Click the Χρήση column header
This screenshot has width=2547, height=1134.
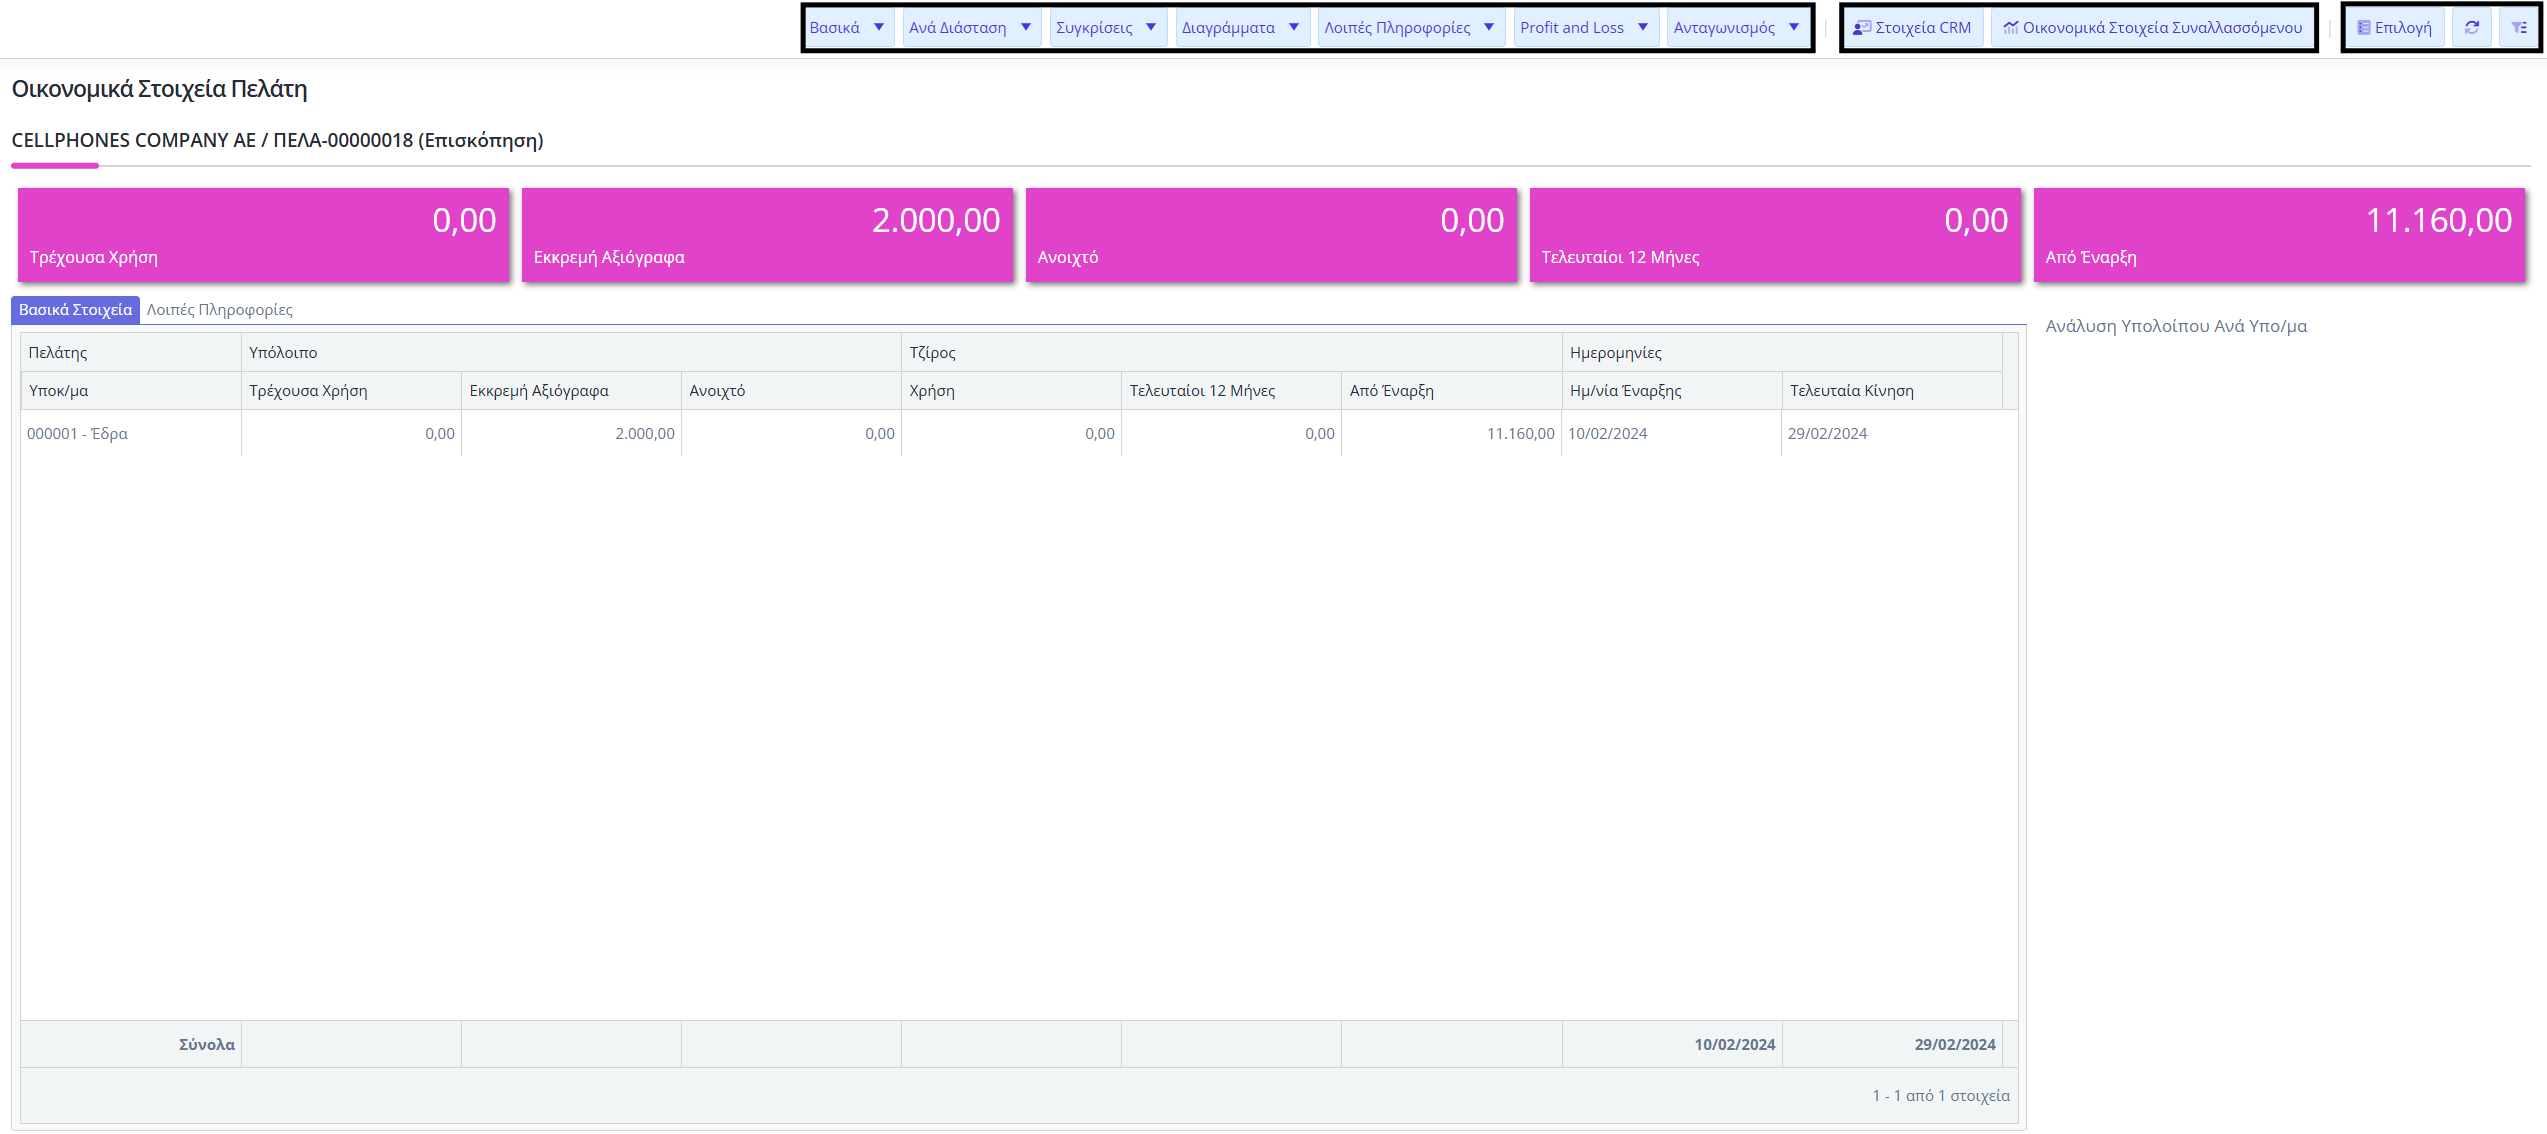1011,391
